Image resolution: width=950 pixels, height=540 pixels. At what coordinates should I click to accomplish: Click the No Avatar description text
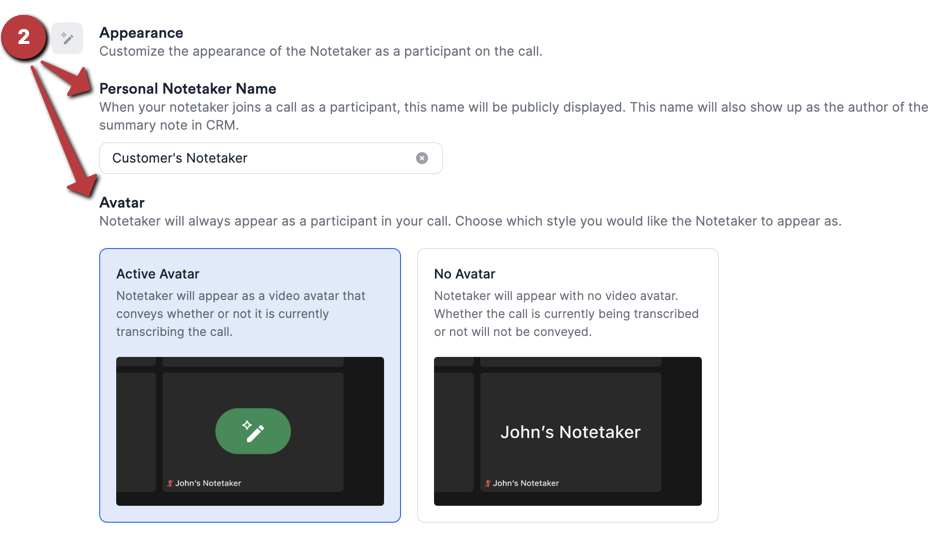pos(566,314)
